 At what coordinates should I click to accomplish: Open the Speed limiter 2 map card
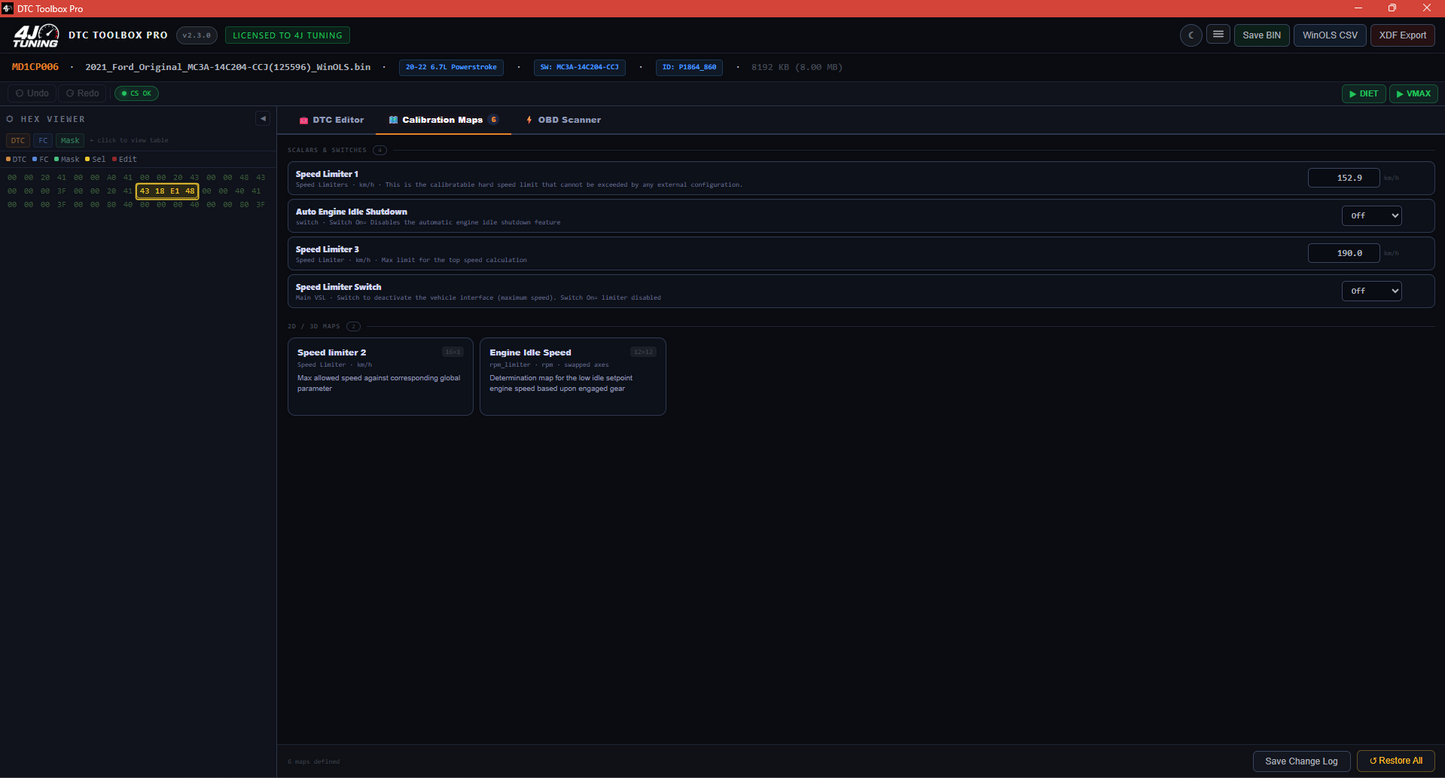point(380,376)
